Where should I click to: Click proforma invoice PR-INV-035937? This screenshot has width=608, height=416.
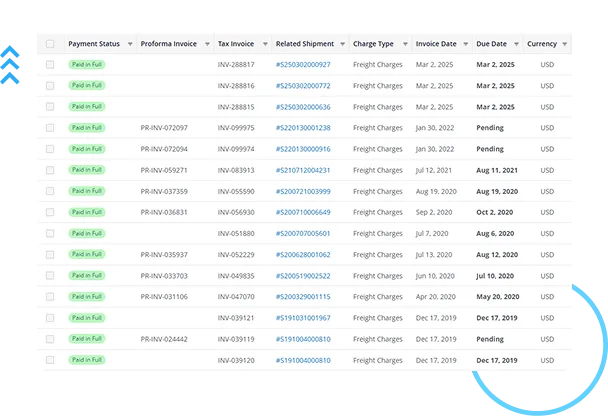coord(164,255)
